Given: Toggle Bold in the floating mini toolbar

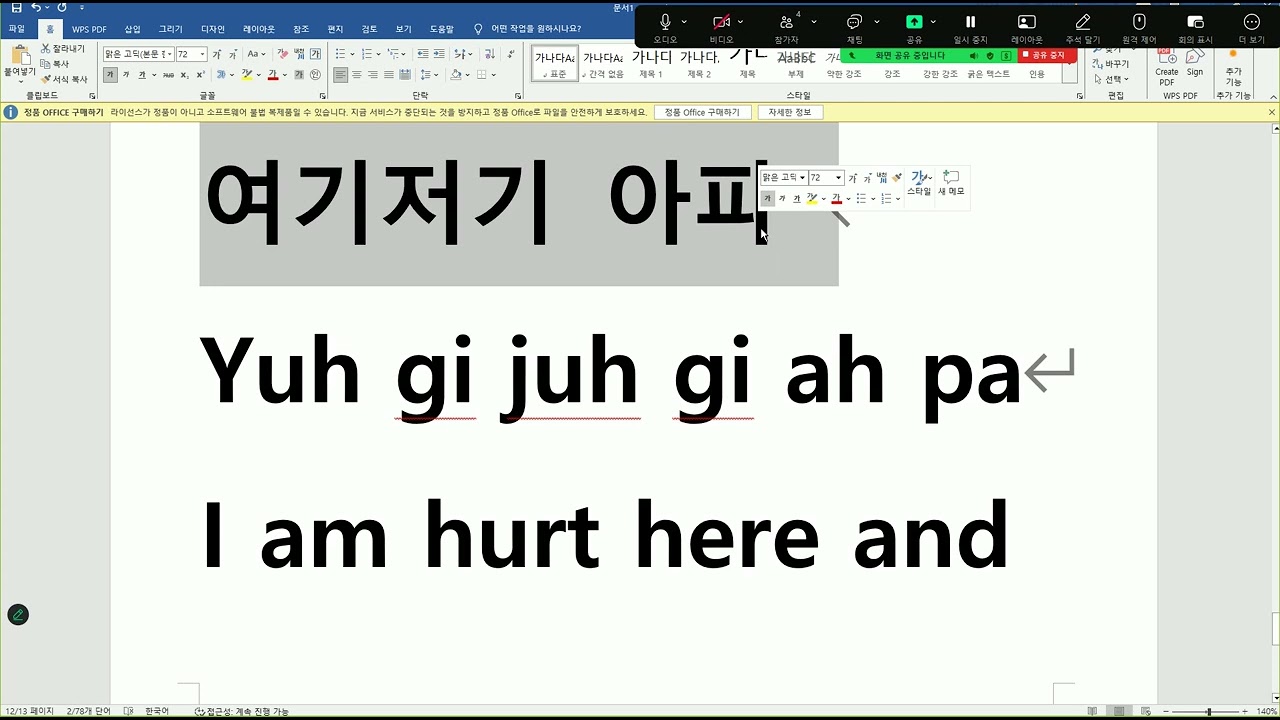Looking at the screenshot, I should pos(767,199).
